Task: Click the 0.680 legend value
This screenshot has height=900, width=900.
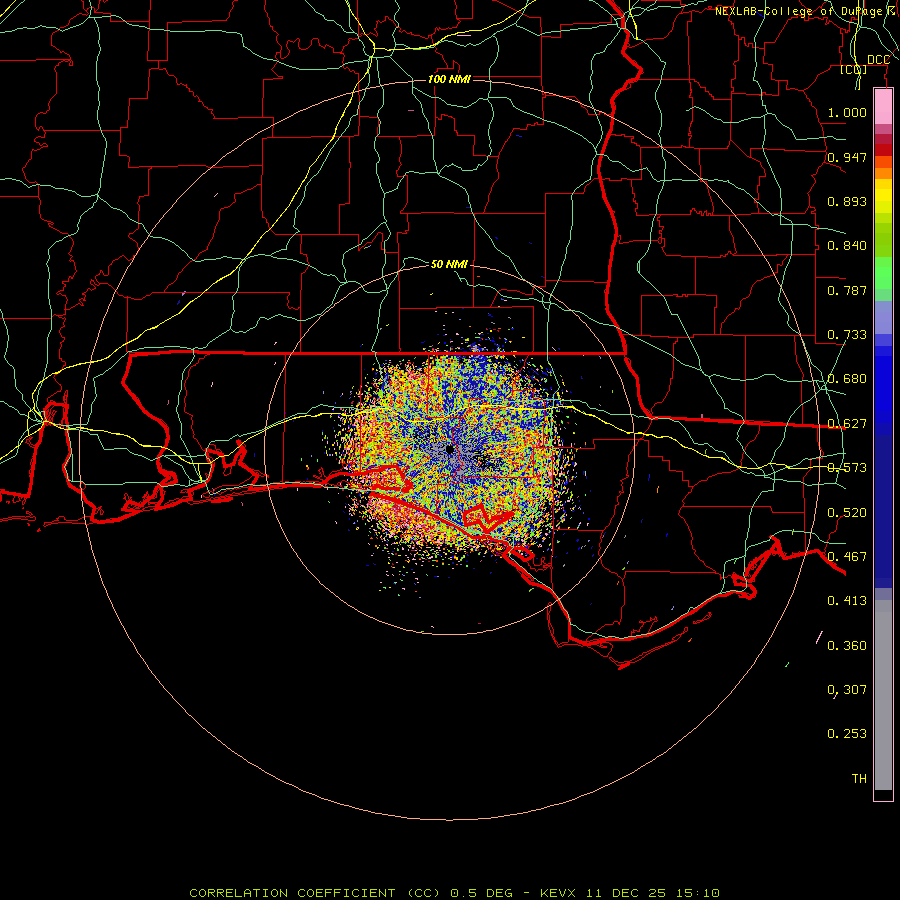Action: coord(847,379)
